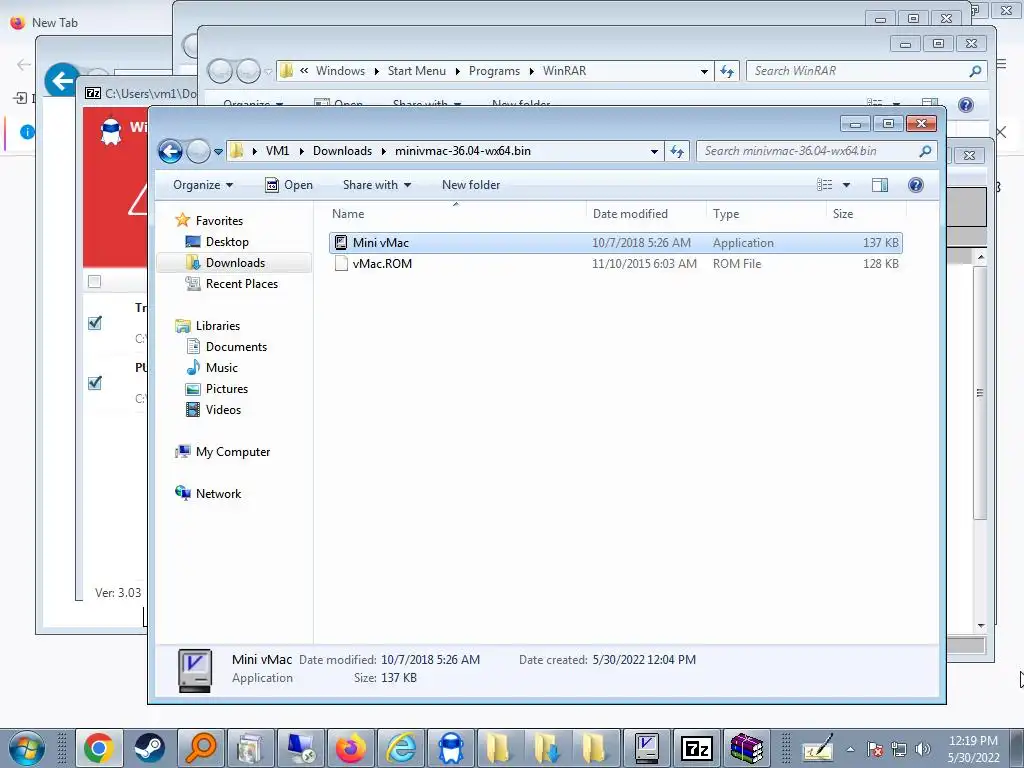Toggle the second checked checkbox in installer window
The image size is (1024, 768).
pyautogui.click(x=95, y=383)
